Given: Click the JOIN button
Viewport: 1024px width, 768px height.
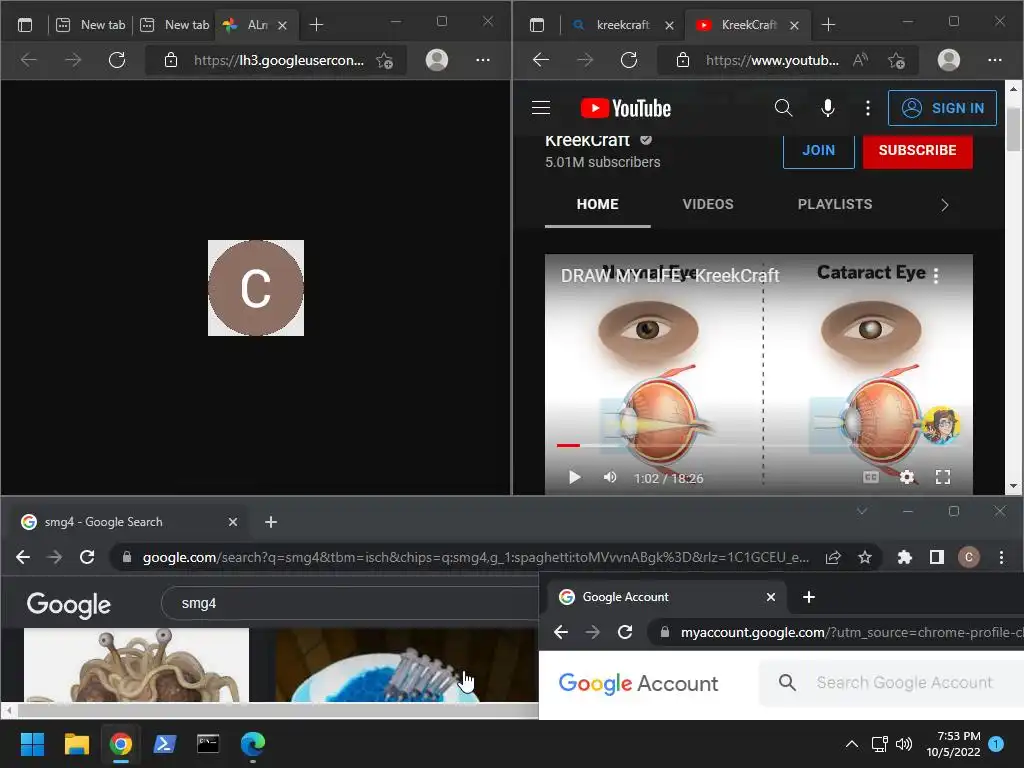Looking at the screenshot, I should (x=818, y=151).
